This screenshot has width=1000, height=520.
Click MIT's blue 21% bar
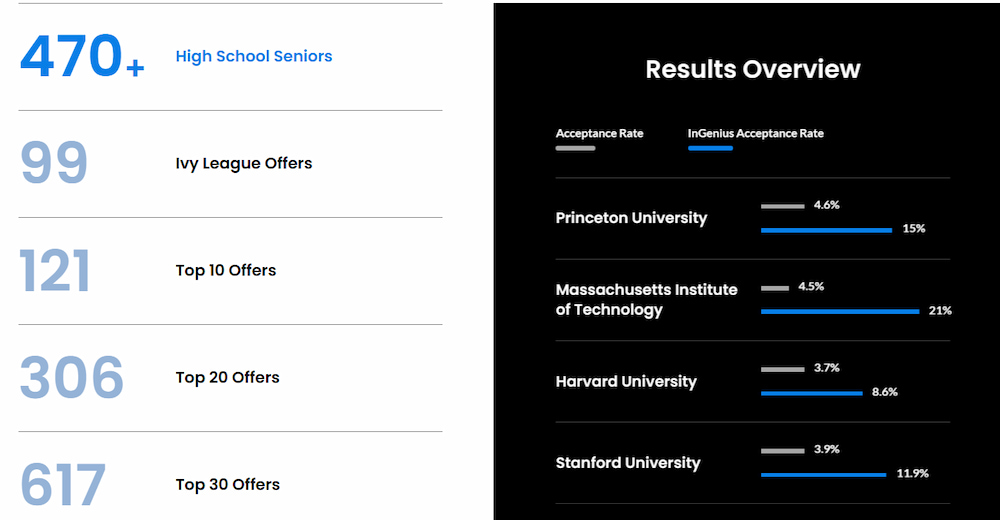click(x=839, y=311)
